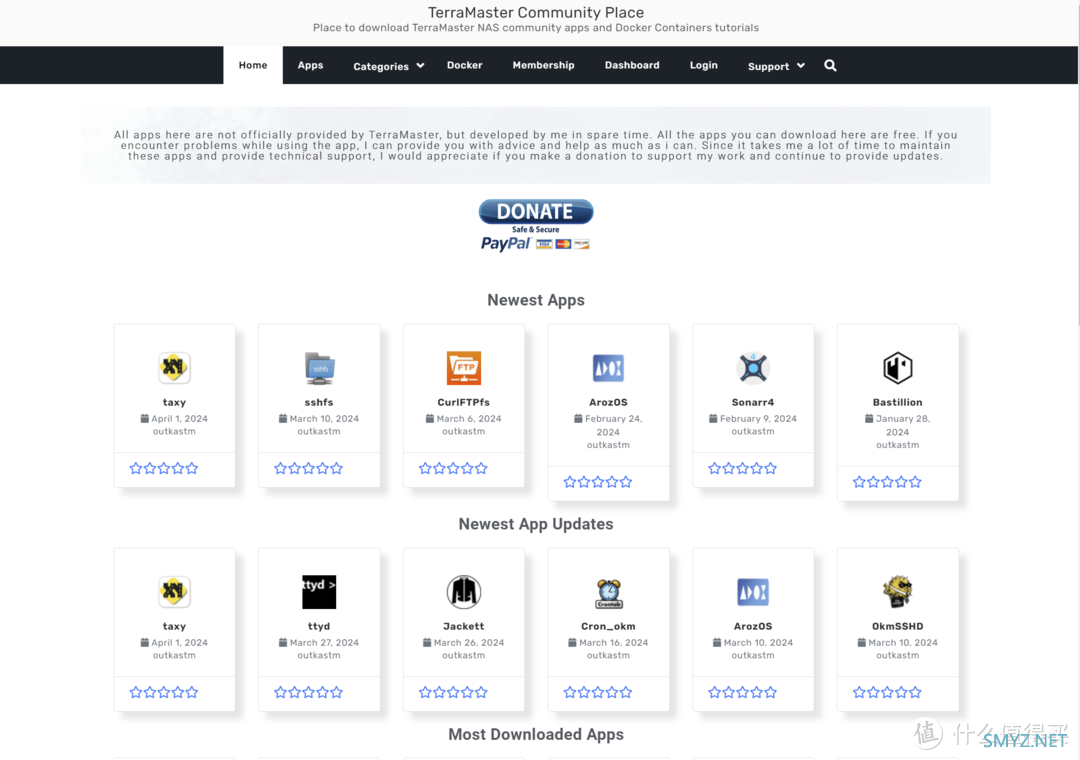This screenshot has height=760, width=1080.
Task: Open the Bastillion shield icon
Action: coord(897,368)
